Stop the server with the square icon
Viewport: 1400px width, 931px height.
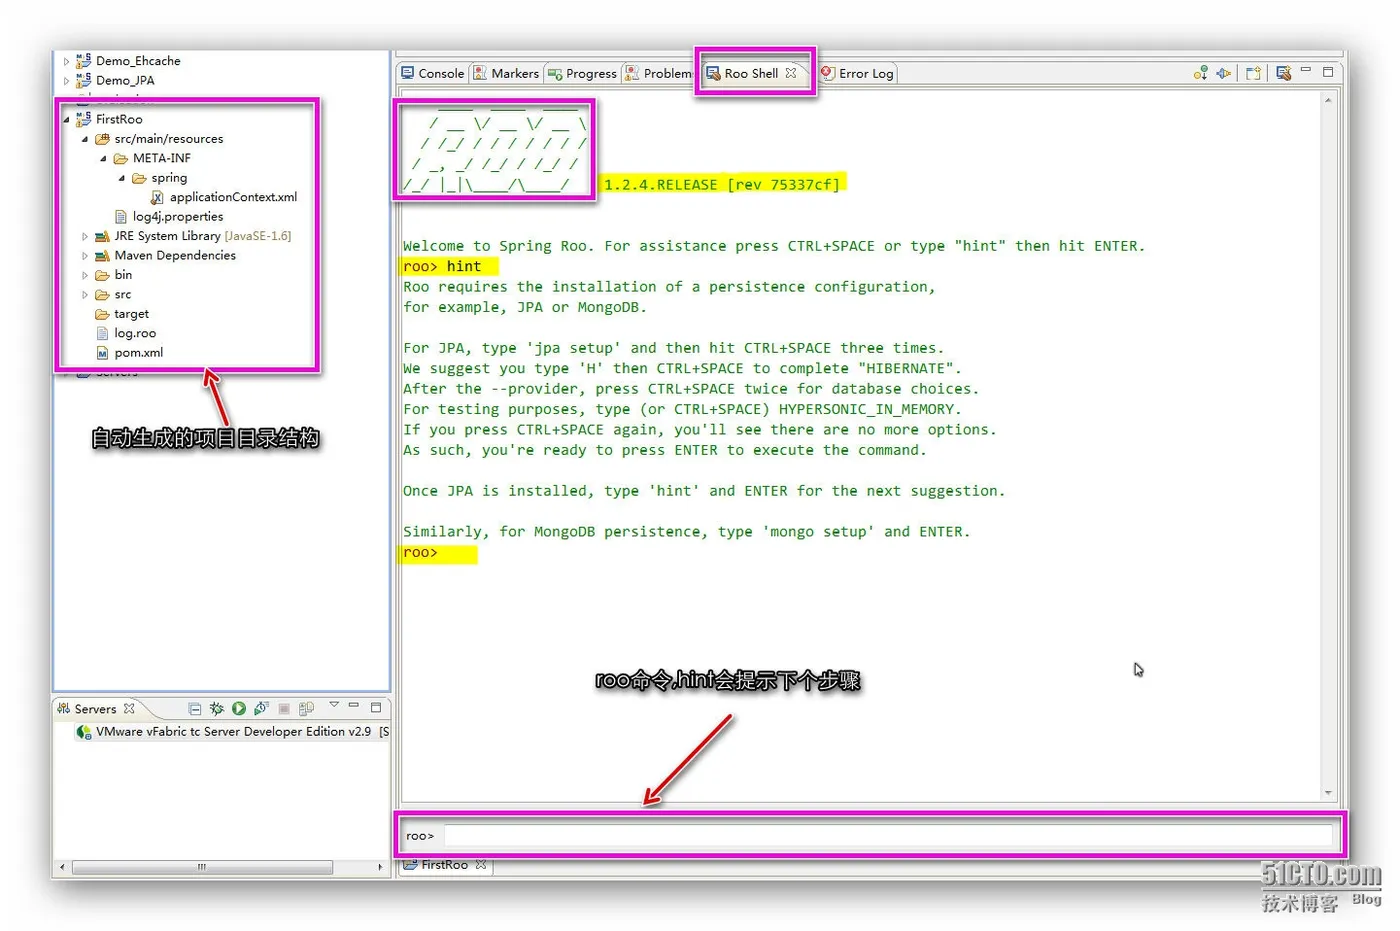(284, 709)
